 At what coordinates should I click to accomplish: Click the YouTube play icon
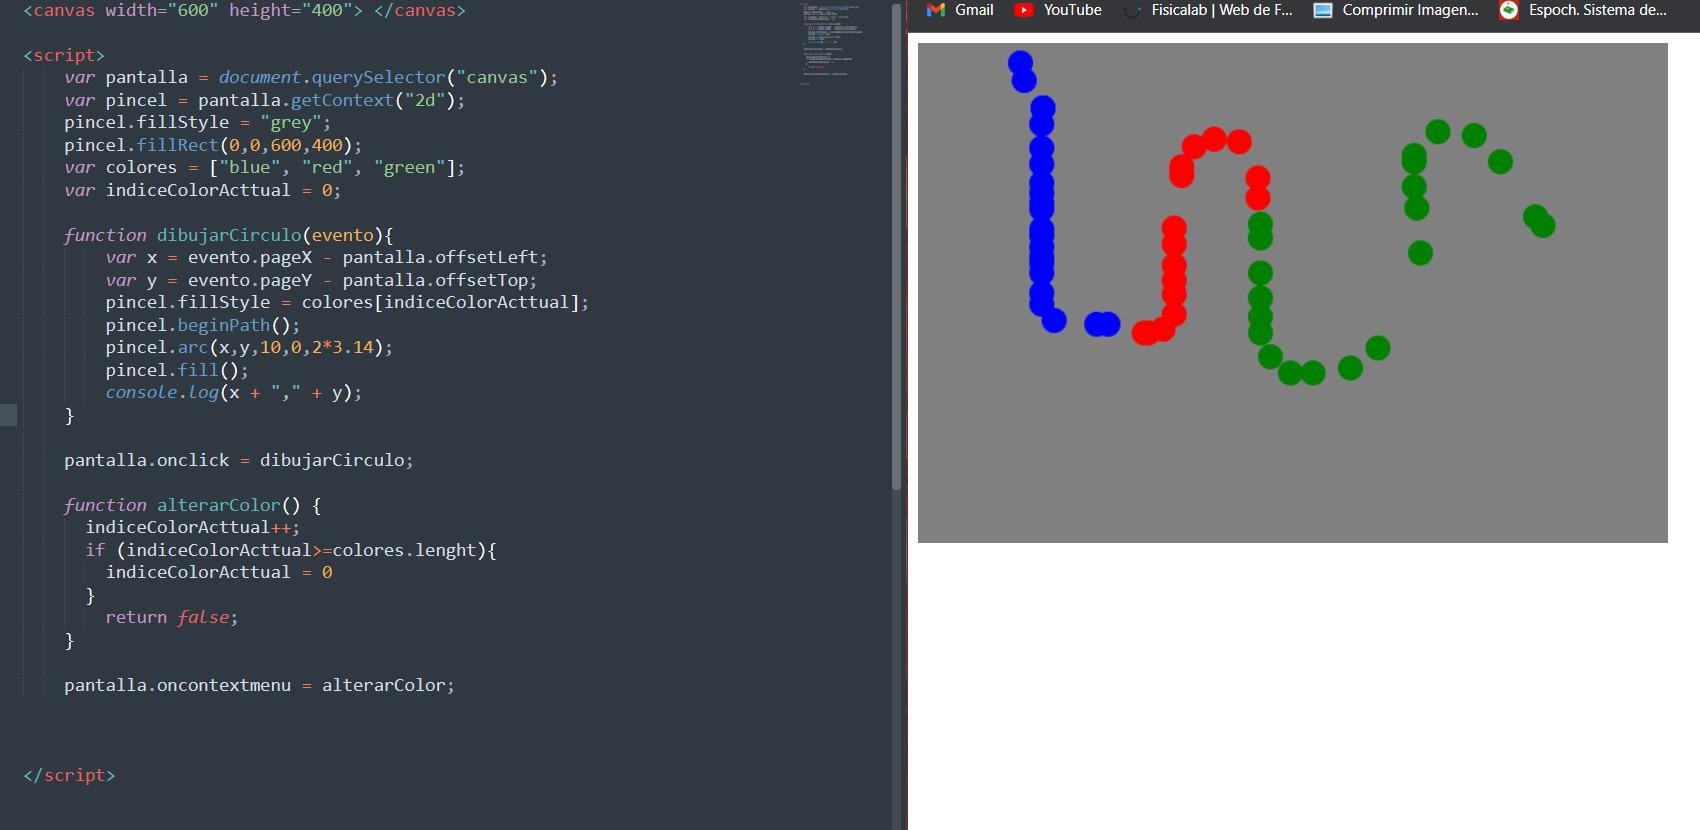1023,10
